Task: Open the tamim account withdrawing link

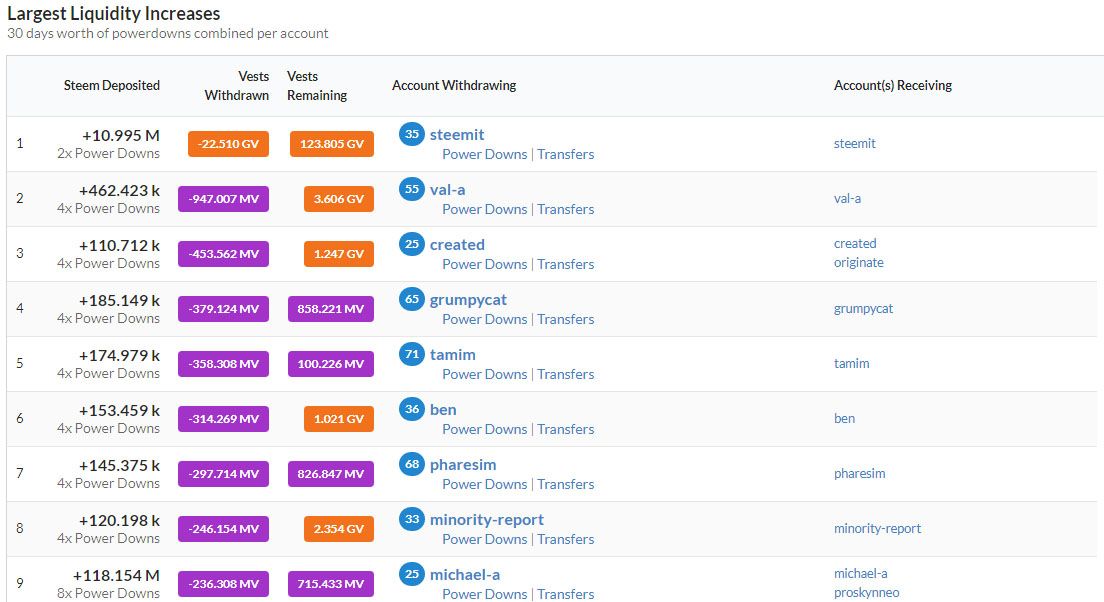Action: [453, 354]
